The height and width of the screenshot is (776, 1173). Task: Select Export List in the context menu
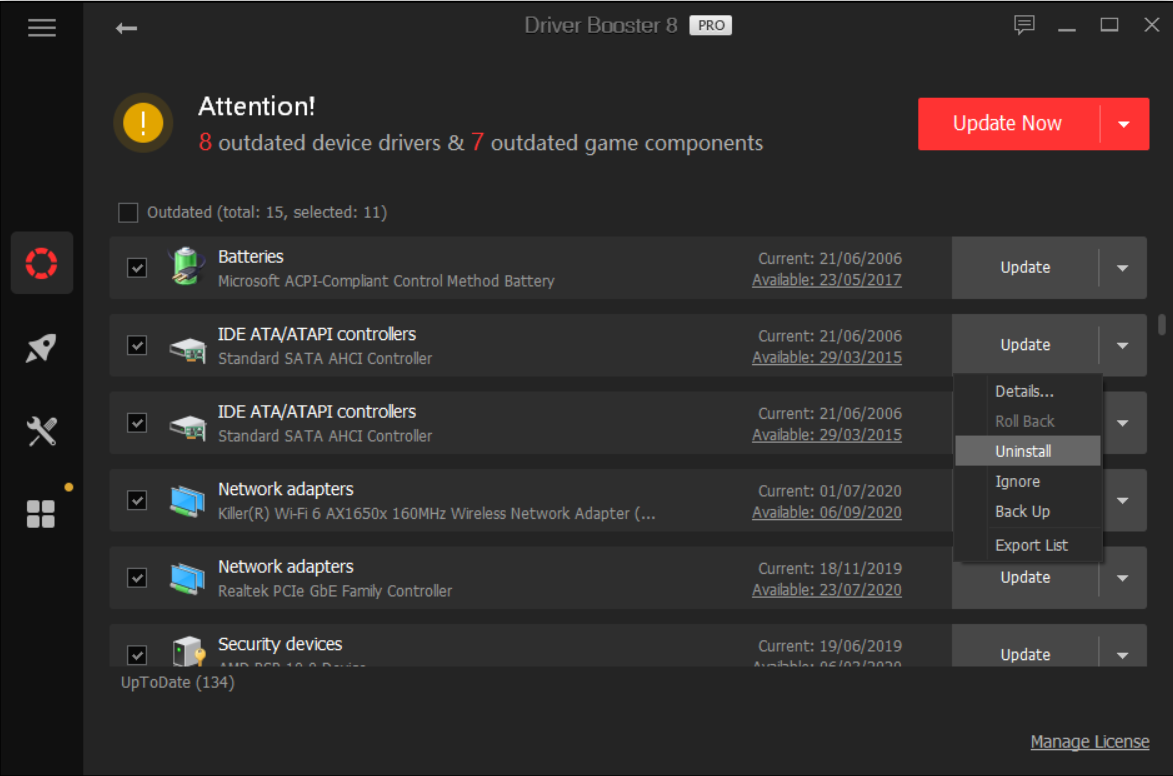click(x=1031, y=545)
